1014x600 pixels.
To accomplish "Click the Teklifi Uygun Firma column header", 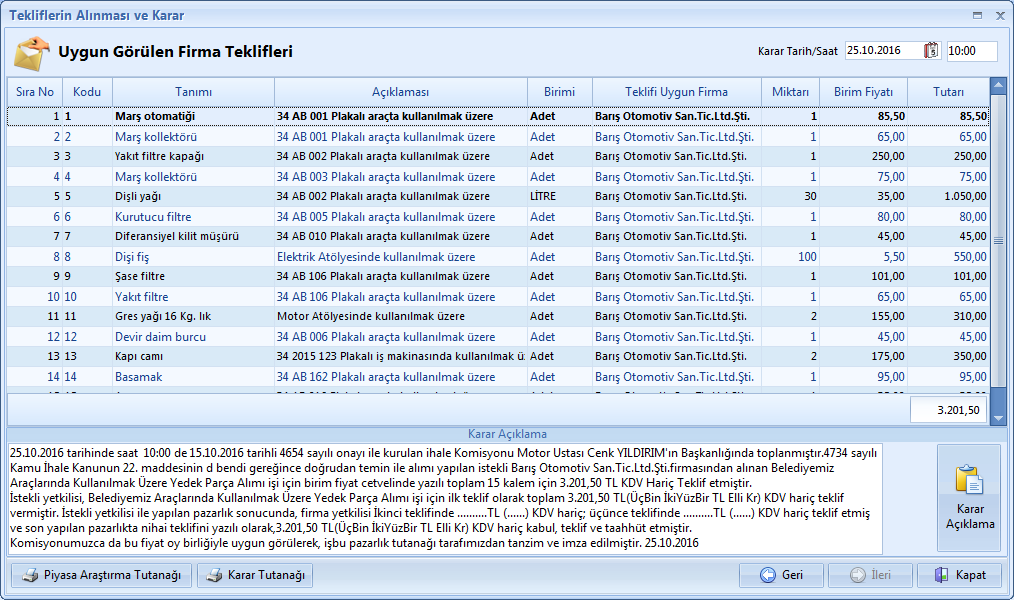I will [676, 92].
